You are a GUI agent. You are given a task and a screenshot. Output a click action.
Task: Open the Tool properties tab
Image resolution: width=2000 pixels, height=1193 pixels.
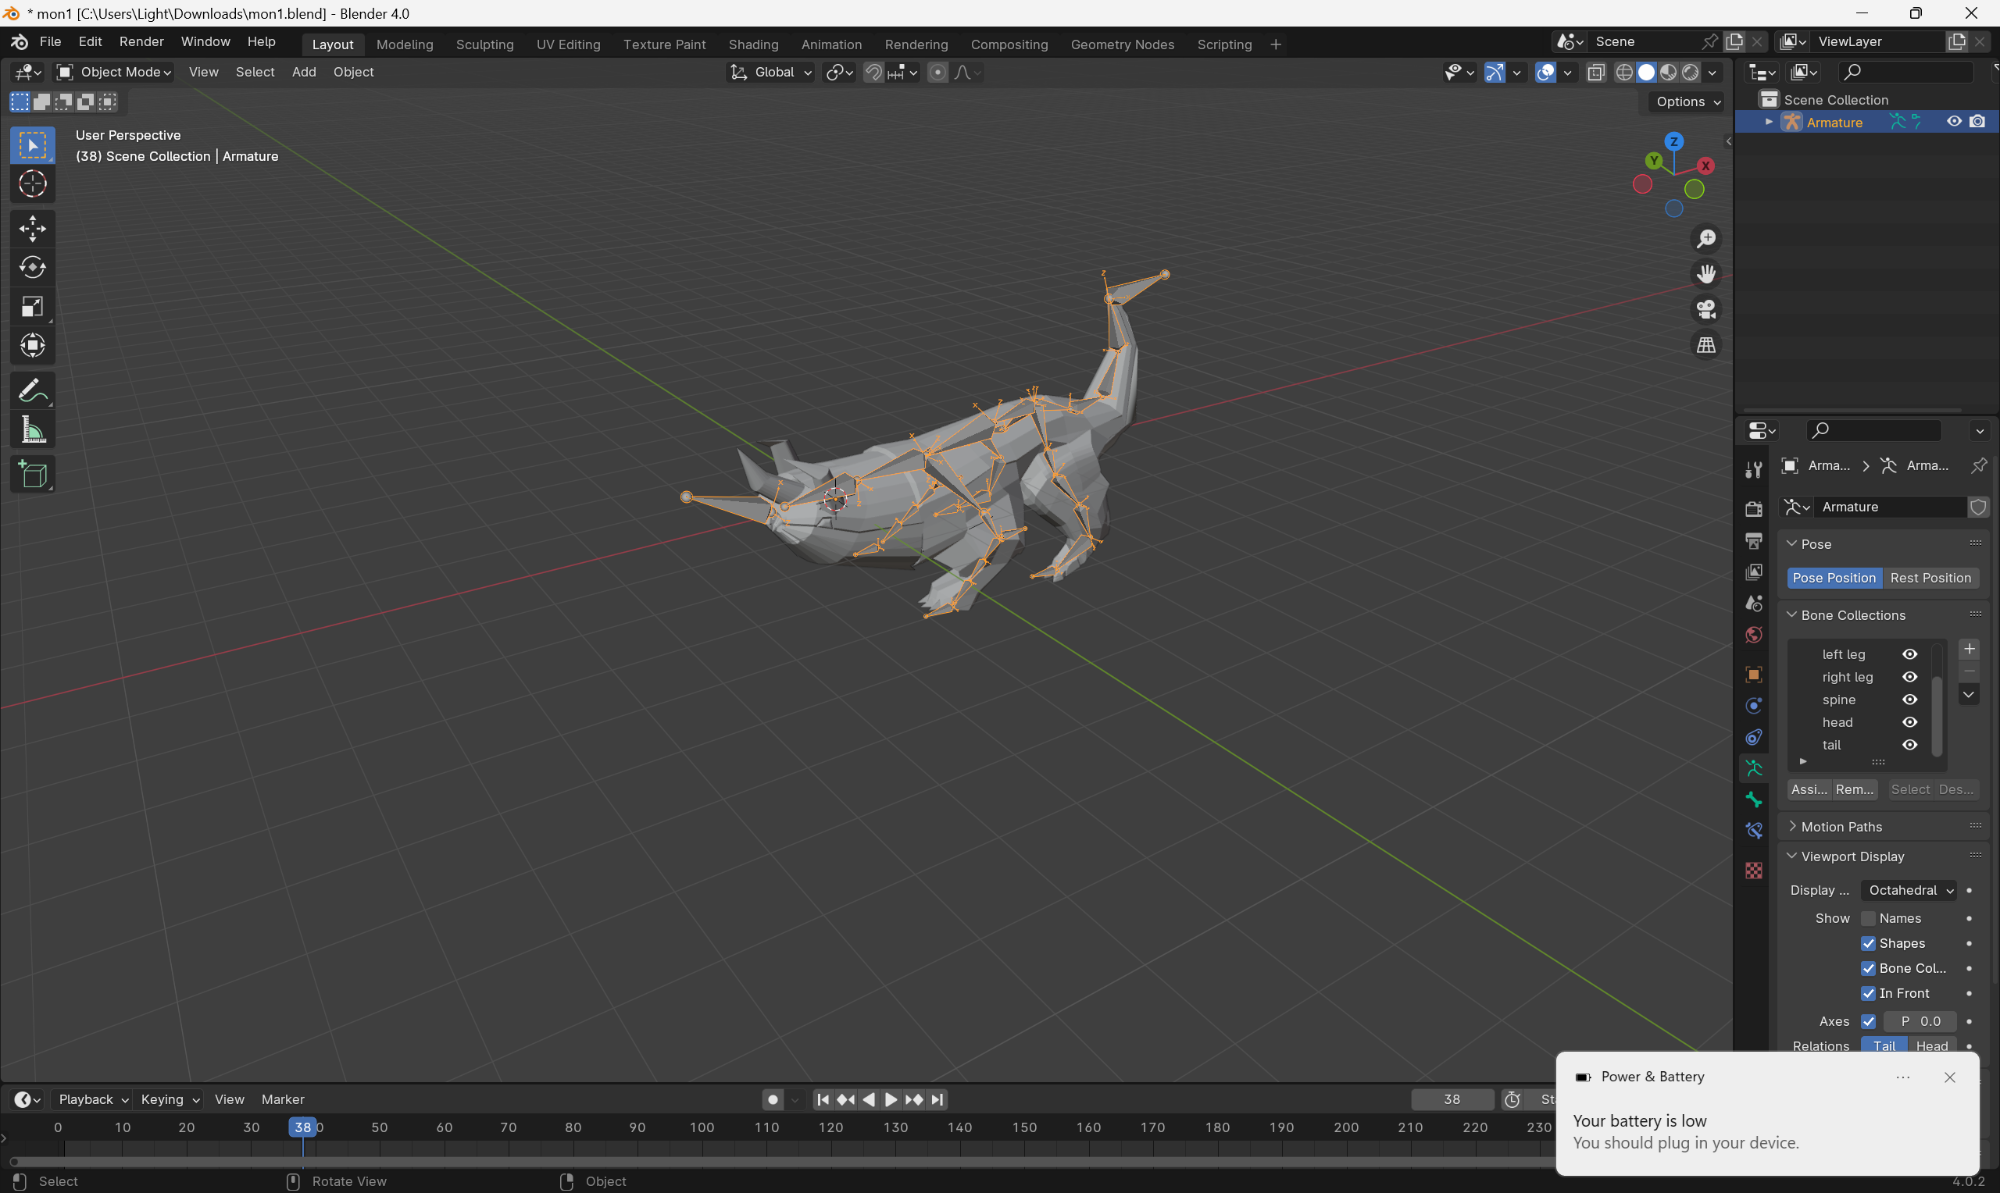coord(1753,470)
